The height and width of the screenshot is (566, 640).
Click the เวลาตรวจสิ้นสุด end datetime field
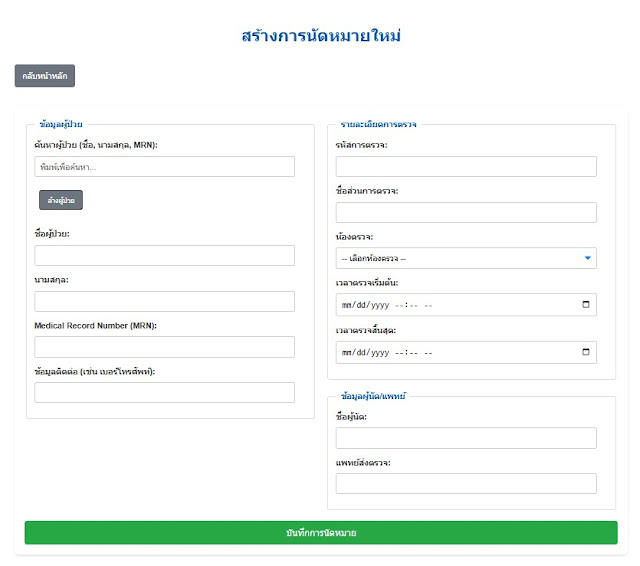coord(450,352)
